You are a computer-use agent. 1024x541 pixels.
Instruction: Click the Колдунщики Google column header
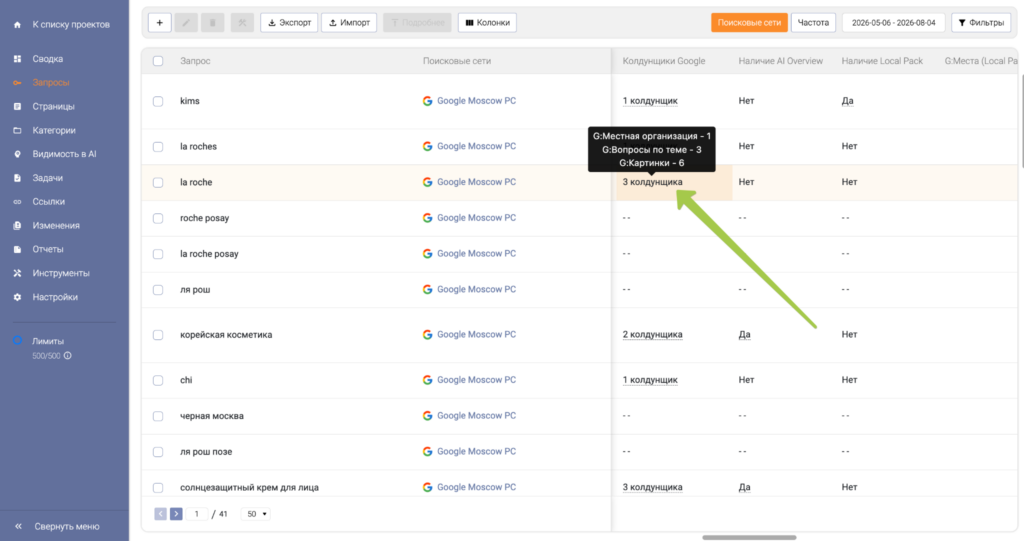tap(664, 61)
